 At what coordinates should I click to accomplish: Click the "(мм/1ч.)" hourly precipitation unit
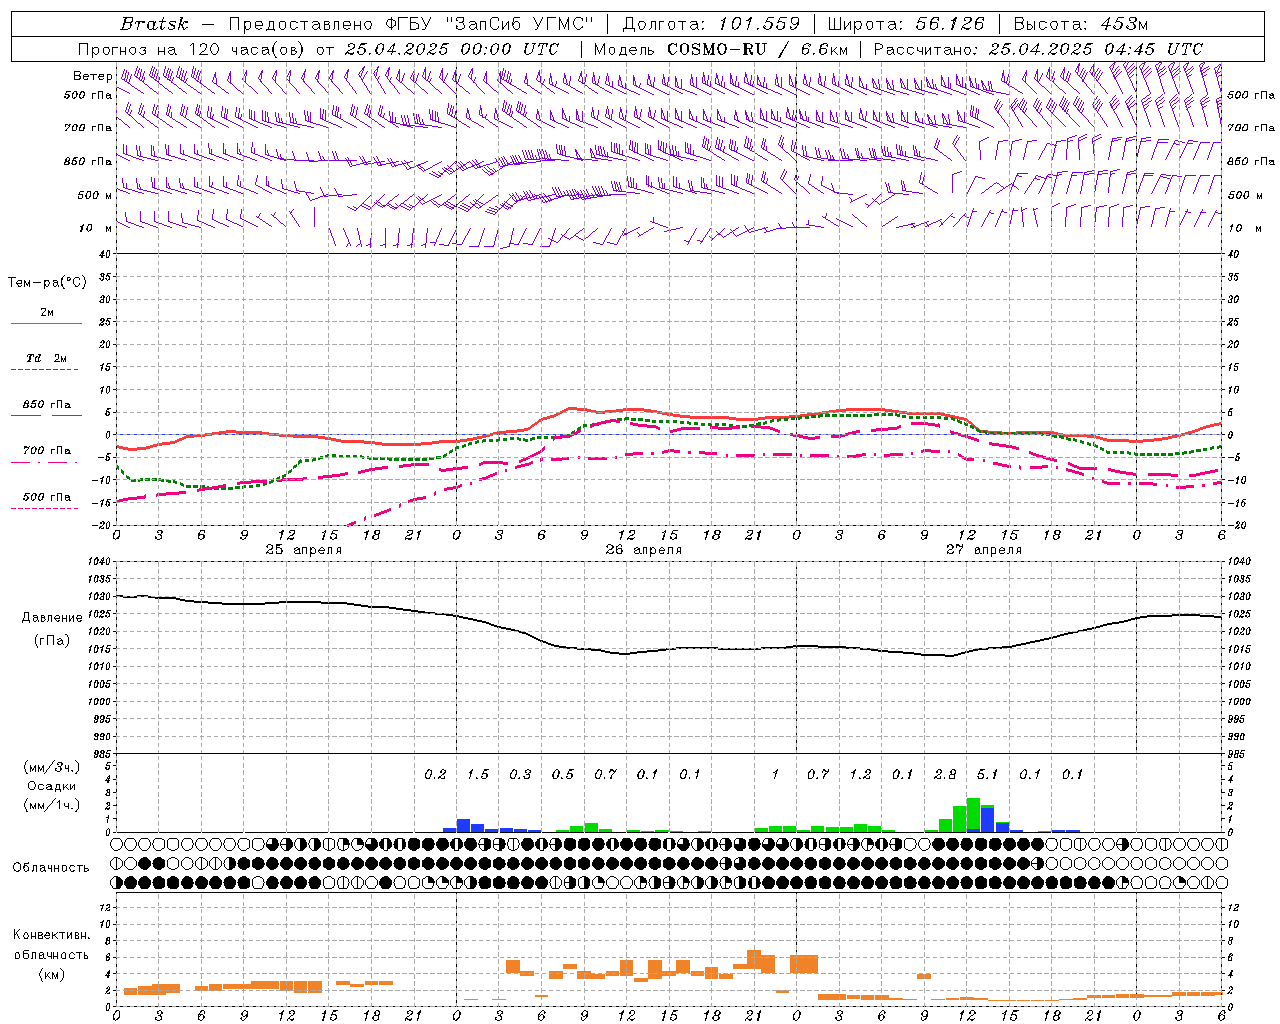click(51, 805)
